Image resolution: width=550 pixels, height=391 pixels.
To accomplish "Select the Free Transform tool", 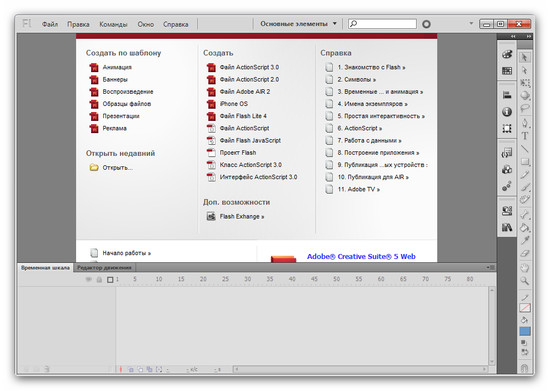I will (525, 83).
